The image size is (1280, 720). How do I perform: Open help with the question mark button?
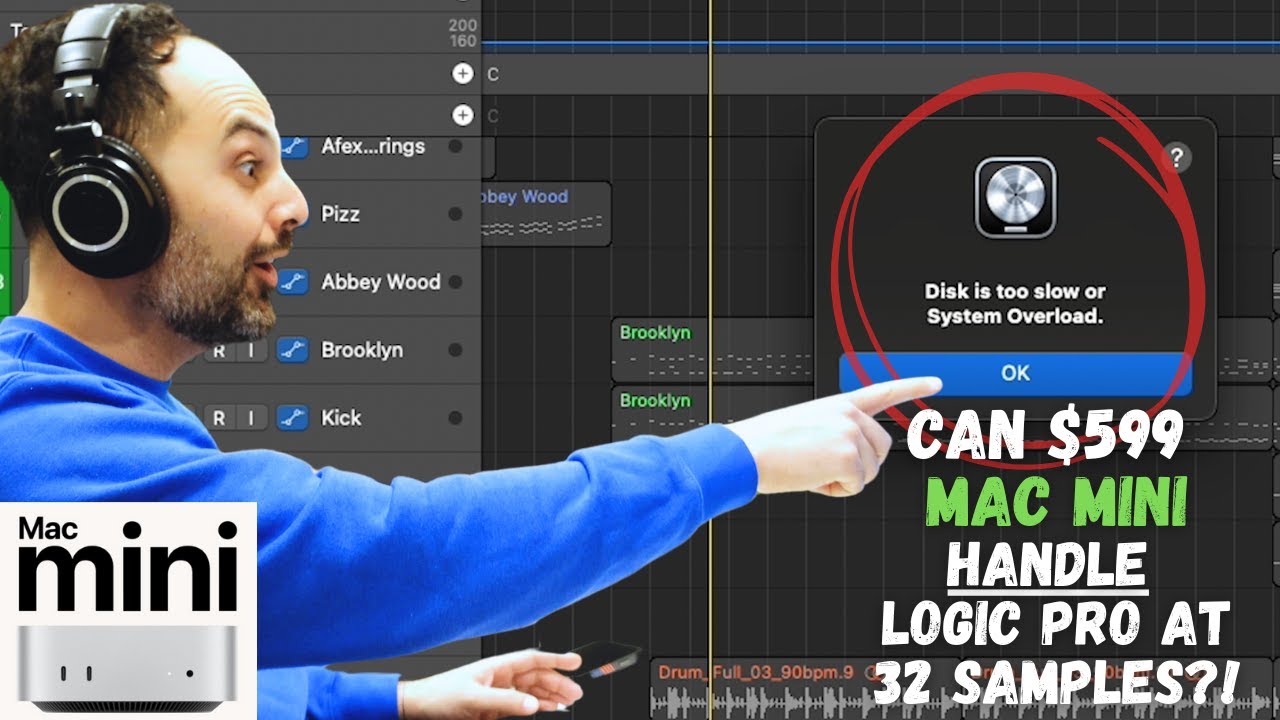1177,157
